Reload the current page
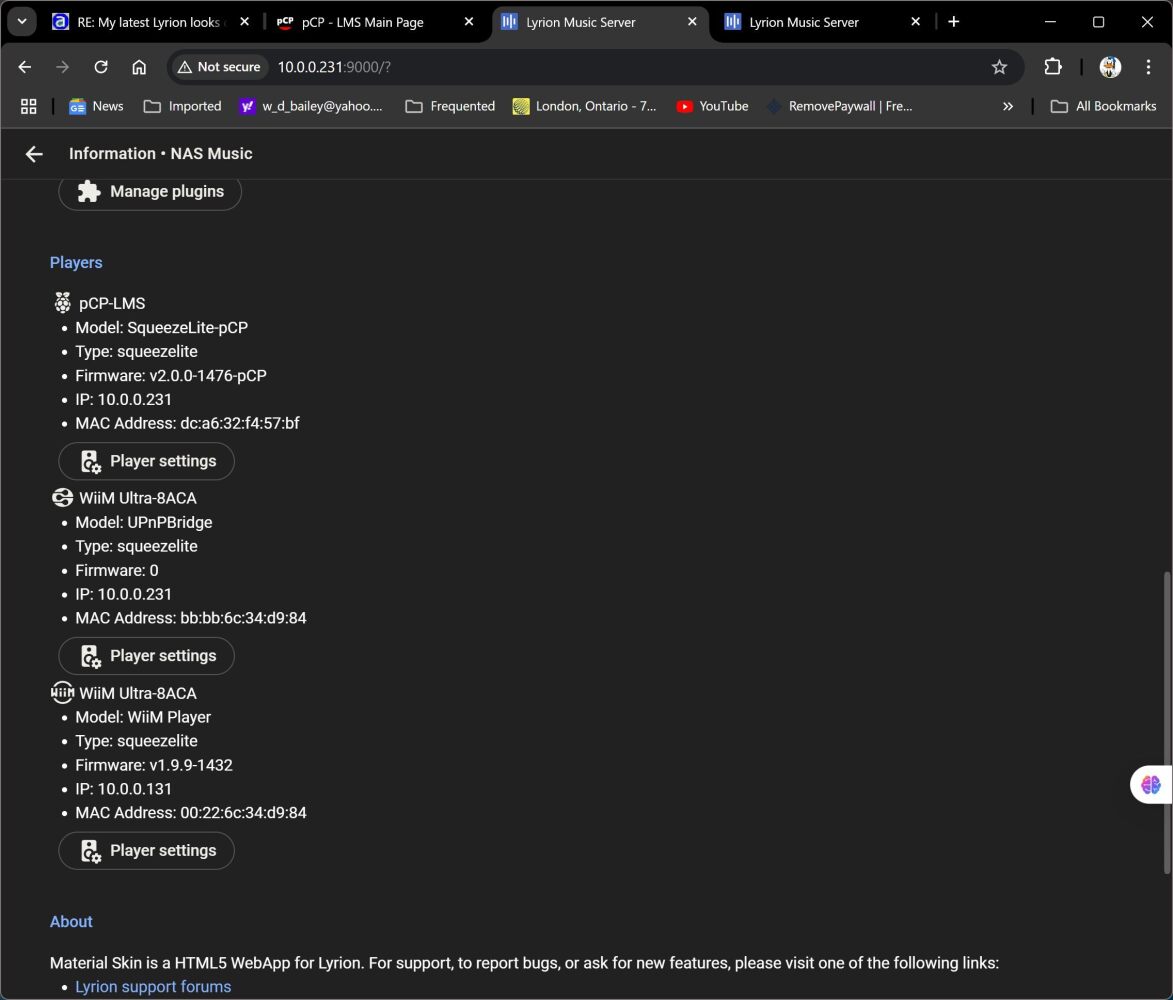Viewport: 1173px width, 1000px height. pyautogui.click(x=101, y=67)
